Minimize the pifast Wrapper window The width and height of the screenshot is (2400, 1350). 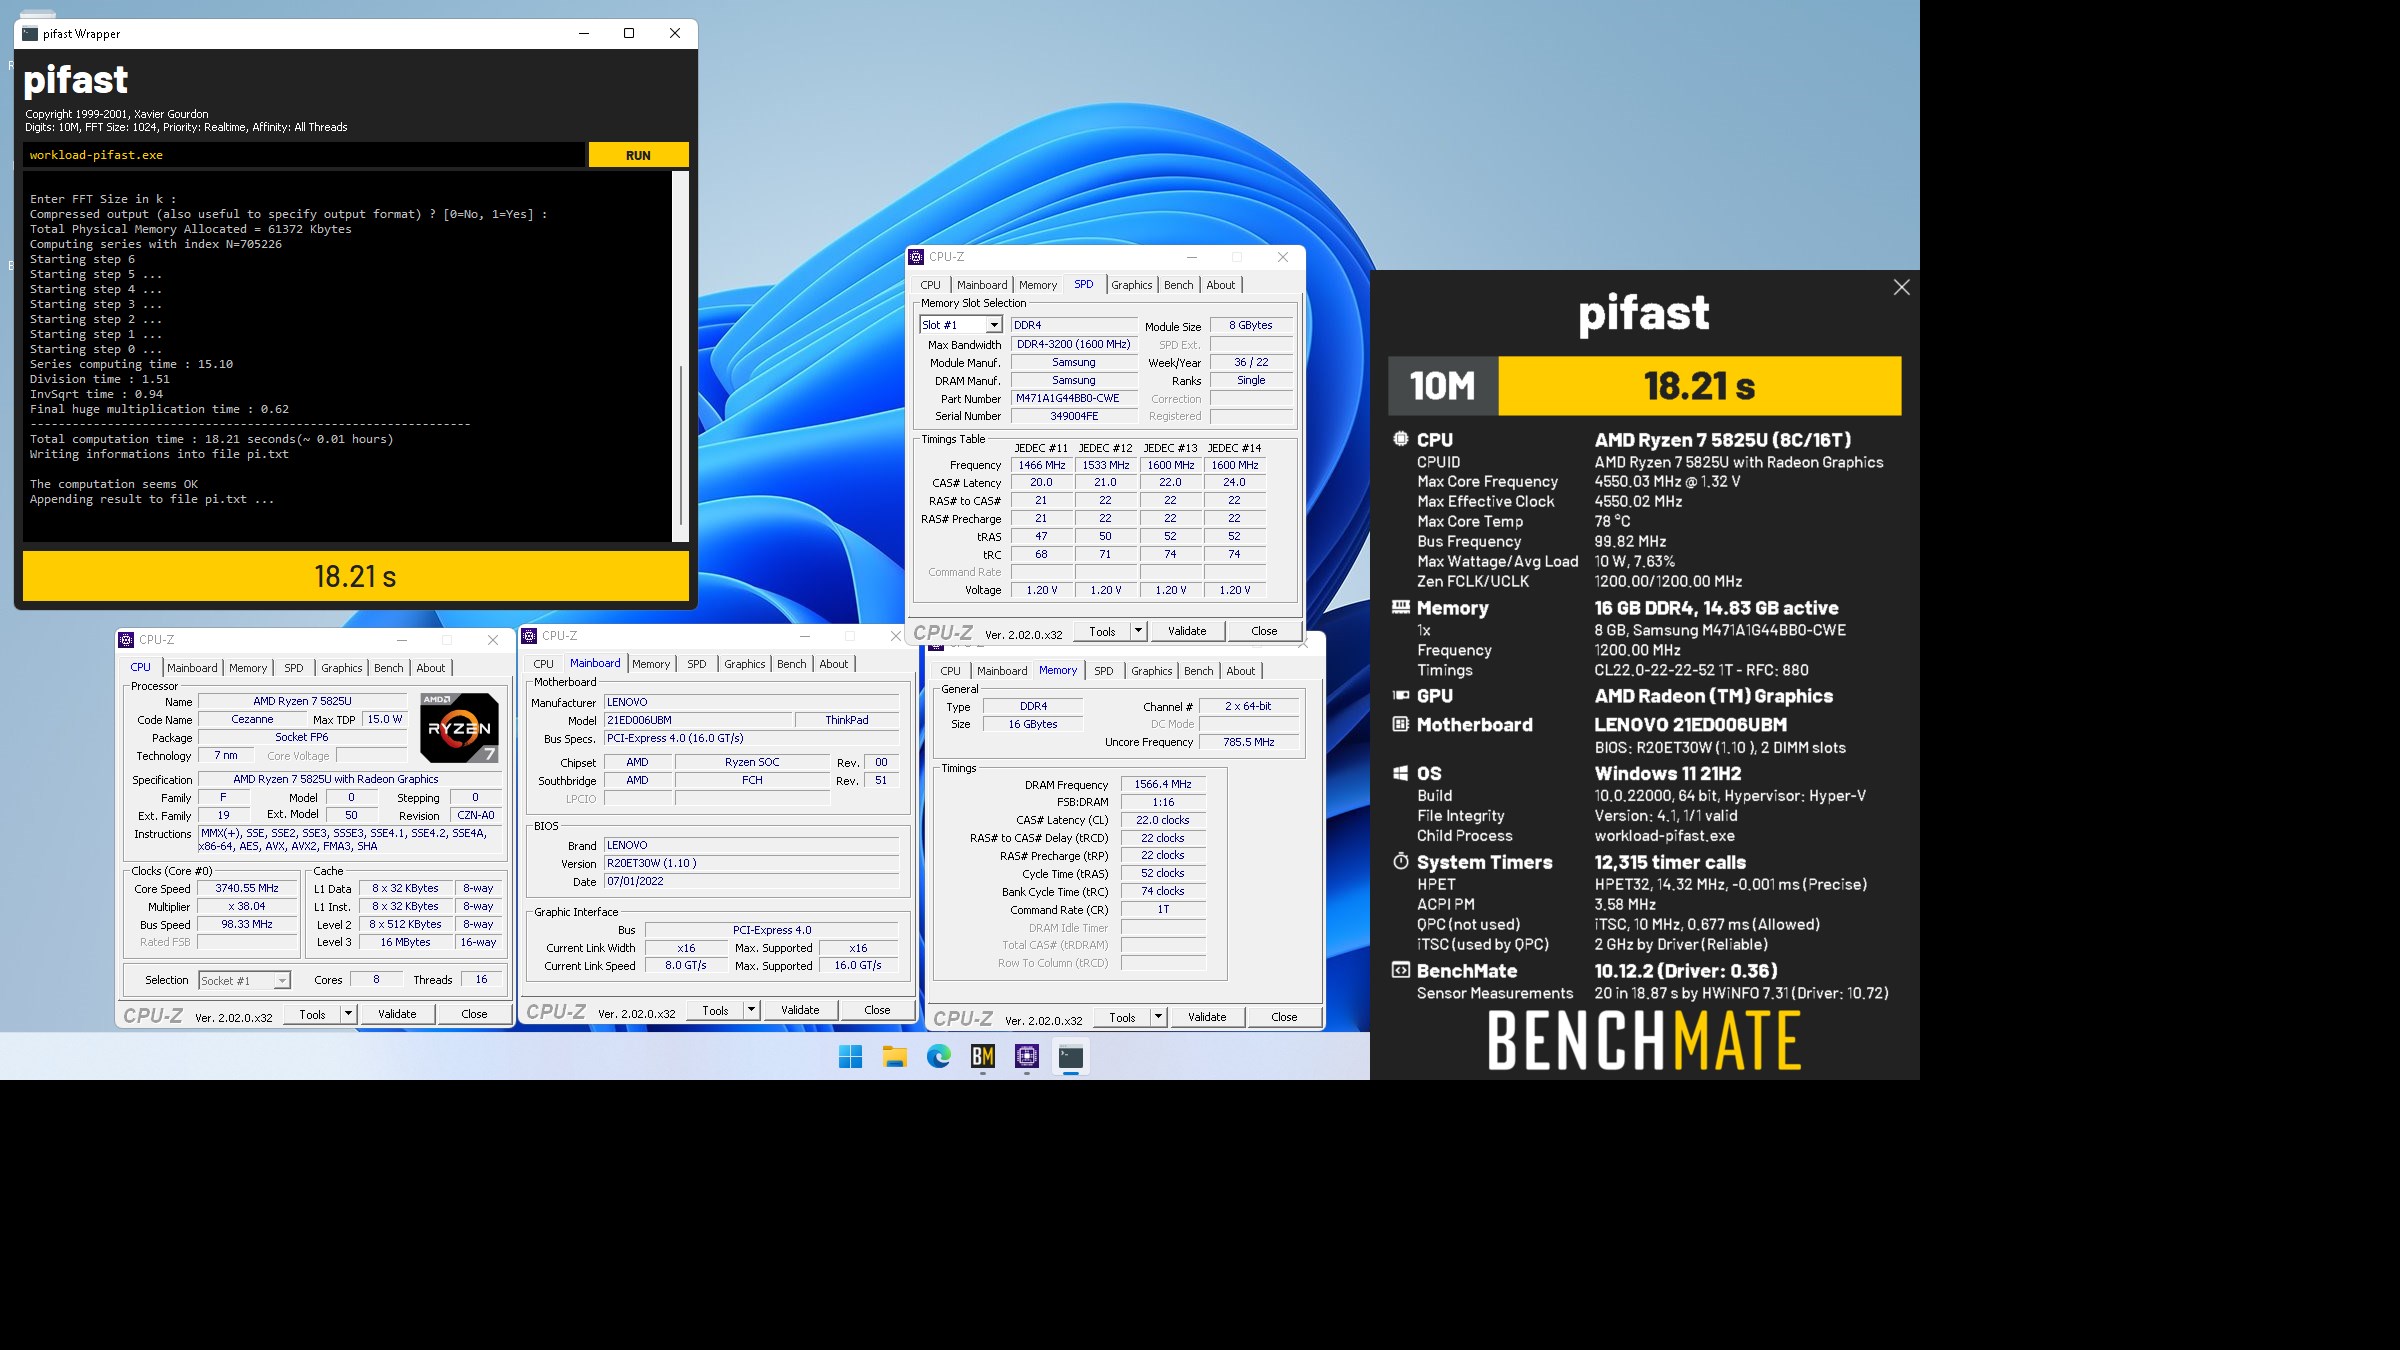584,33
